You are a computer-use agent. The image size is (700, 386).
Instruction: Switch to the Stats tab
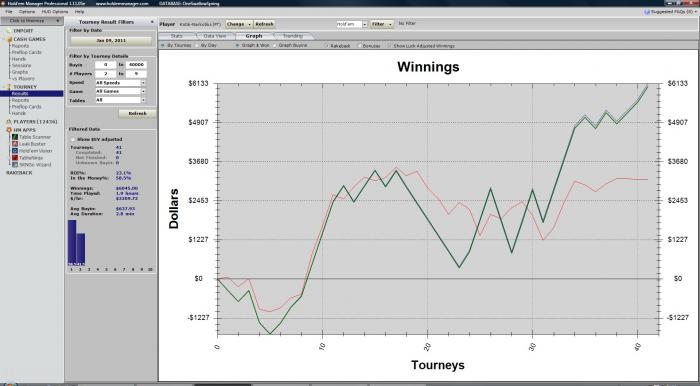point(177,36)
